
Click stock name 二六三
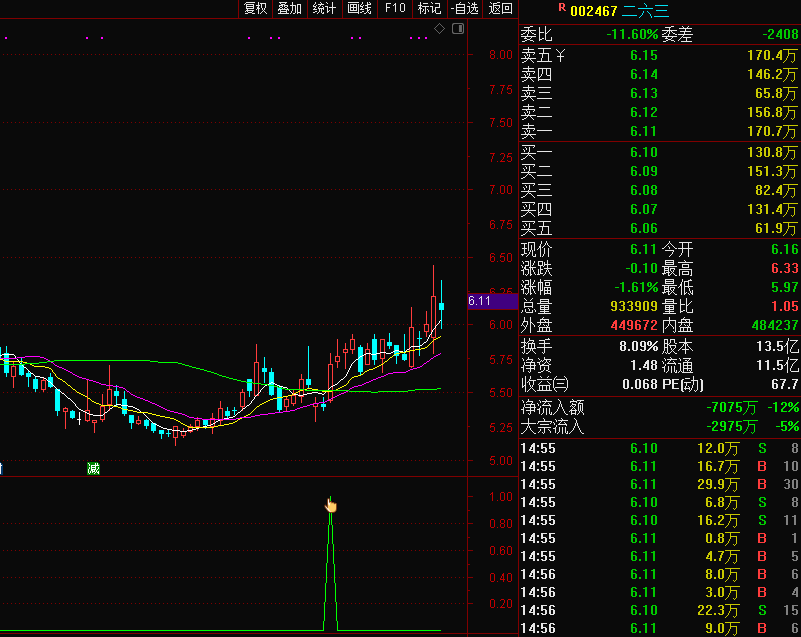tap(645, 11)
